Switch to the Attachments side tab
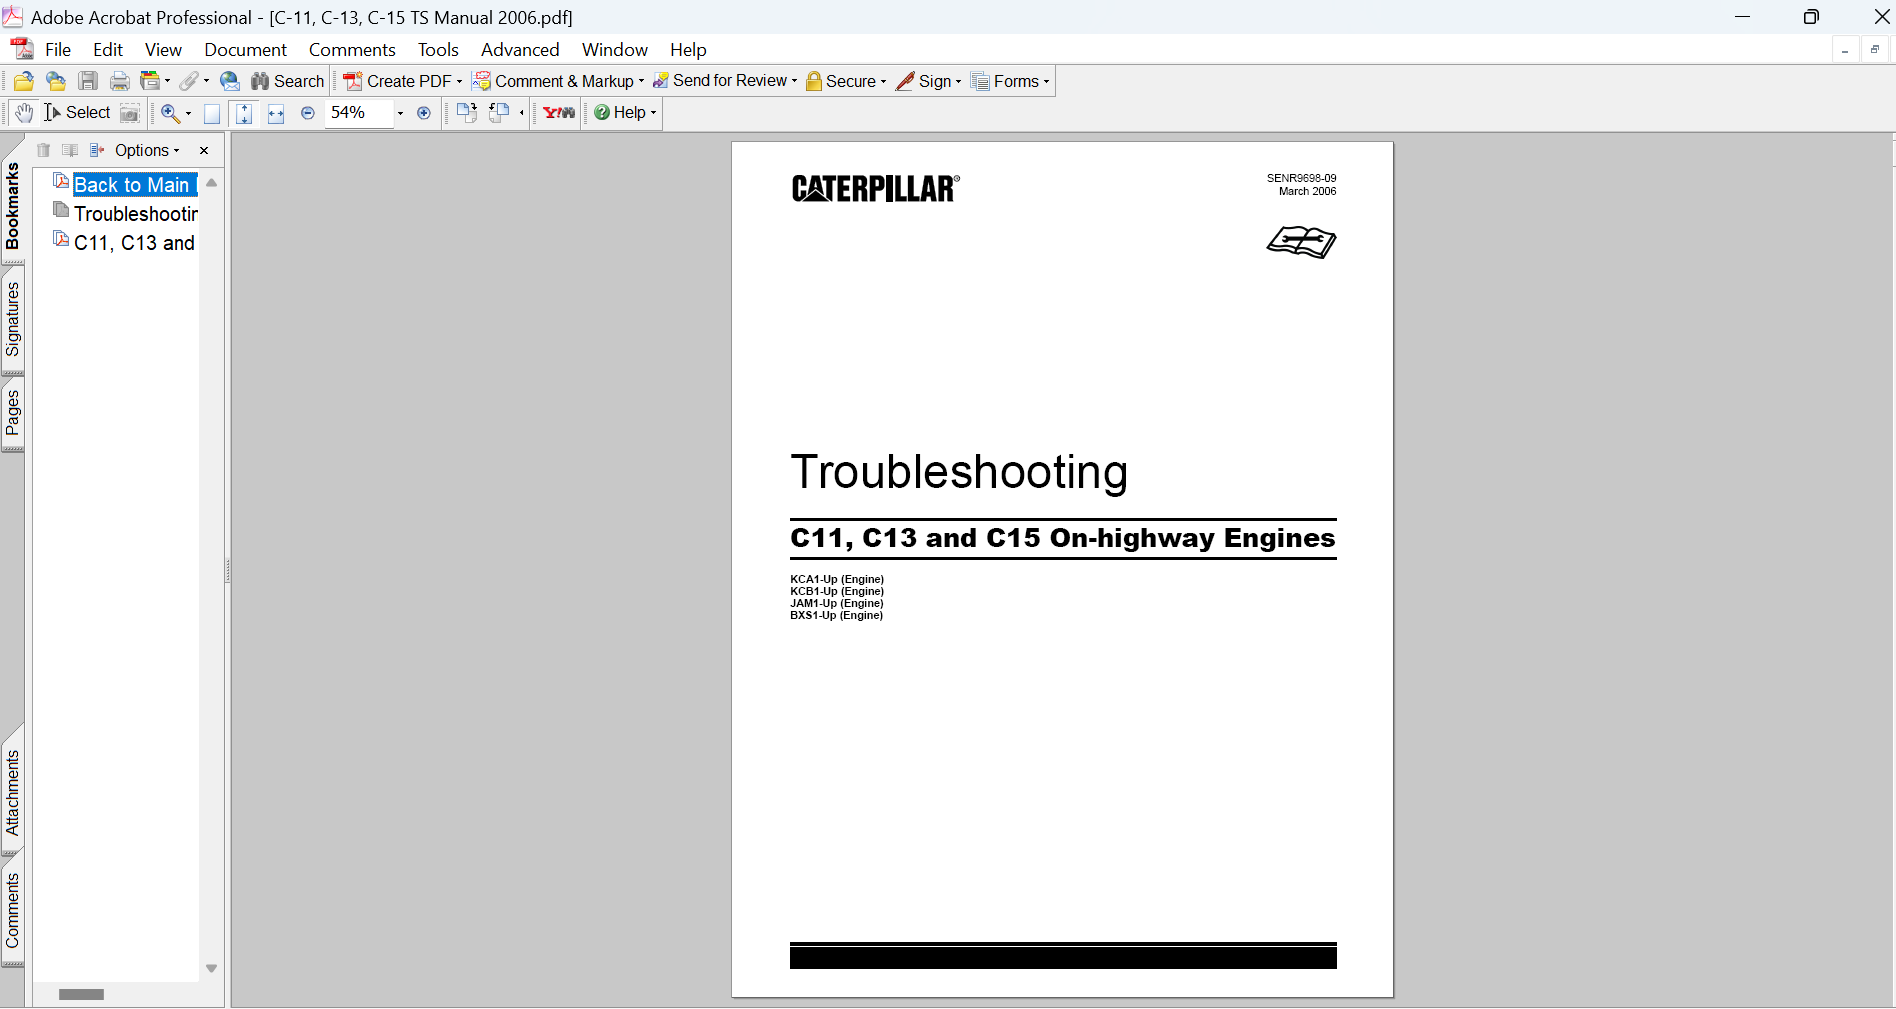This screenshot has width=1896, height=1009. pyautogui.click(x=13, y=793)
